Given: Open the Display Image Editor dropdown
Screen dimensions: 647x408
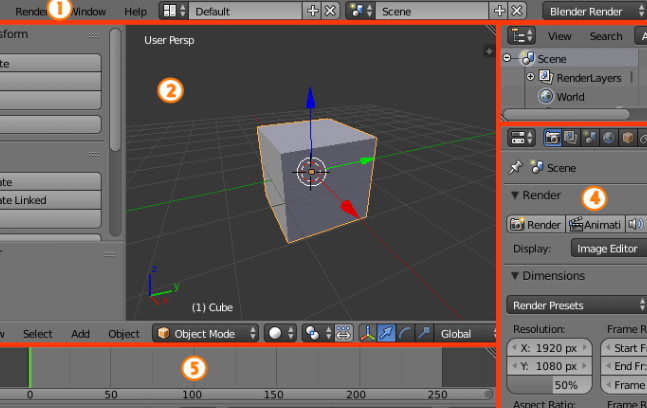Looking at the screenshot, I should coord(609,248).
